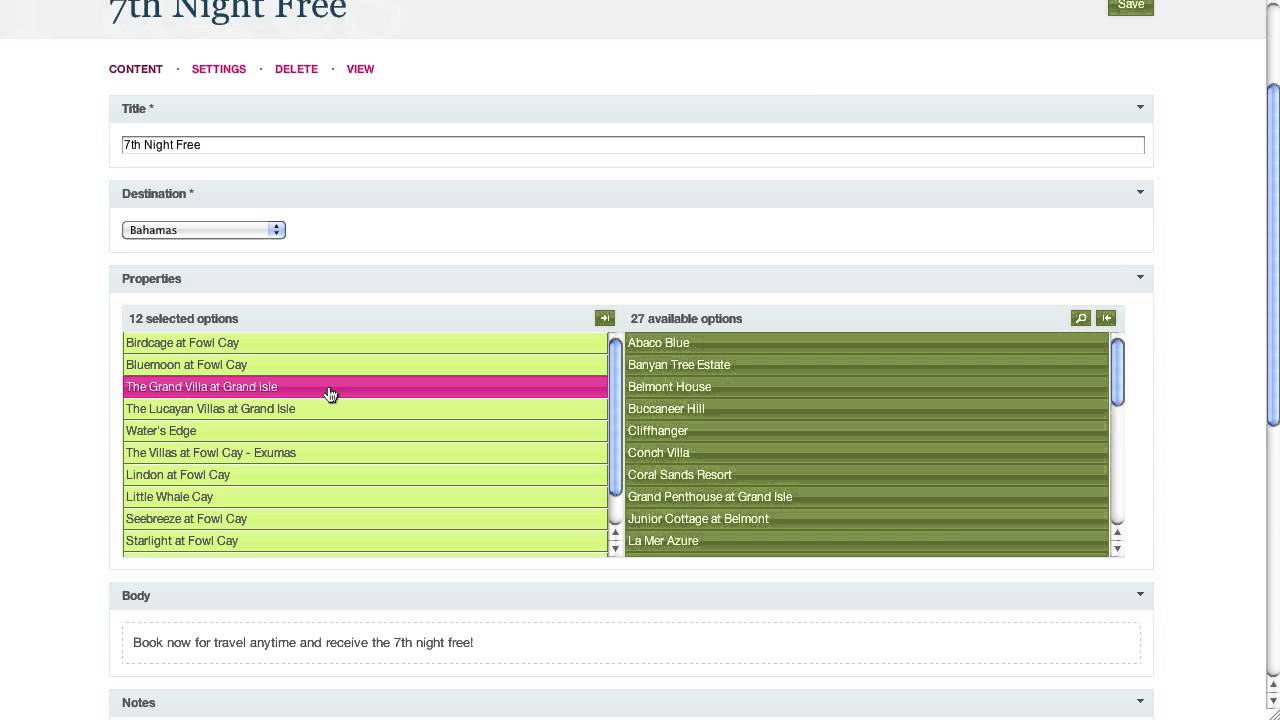Image resolution: width=1280 pixels, height=720 pixels.
Task: Select Bluemoon at Fowl Cay
Action: click(x=365, y=365)
